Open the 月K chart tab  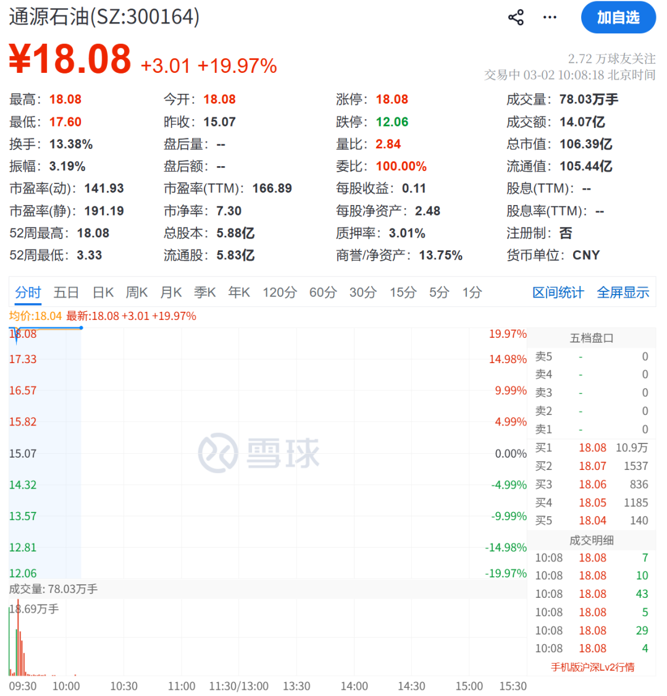[170, 292]
